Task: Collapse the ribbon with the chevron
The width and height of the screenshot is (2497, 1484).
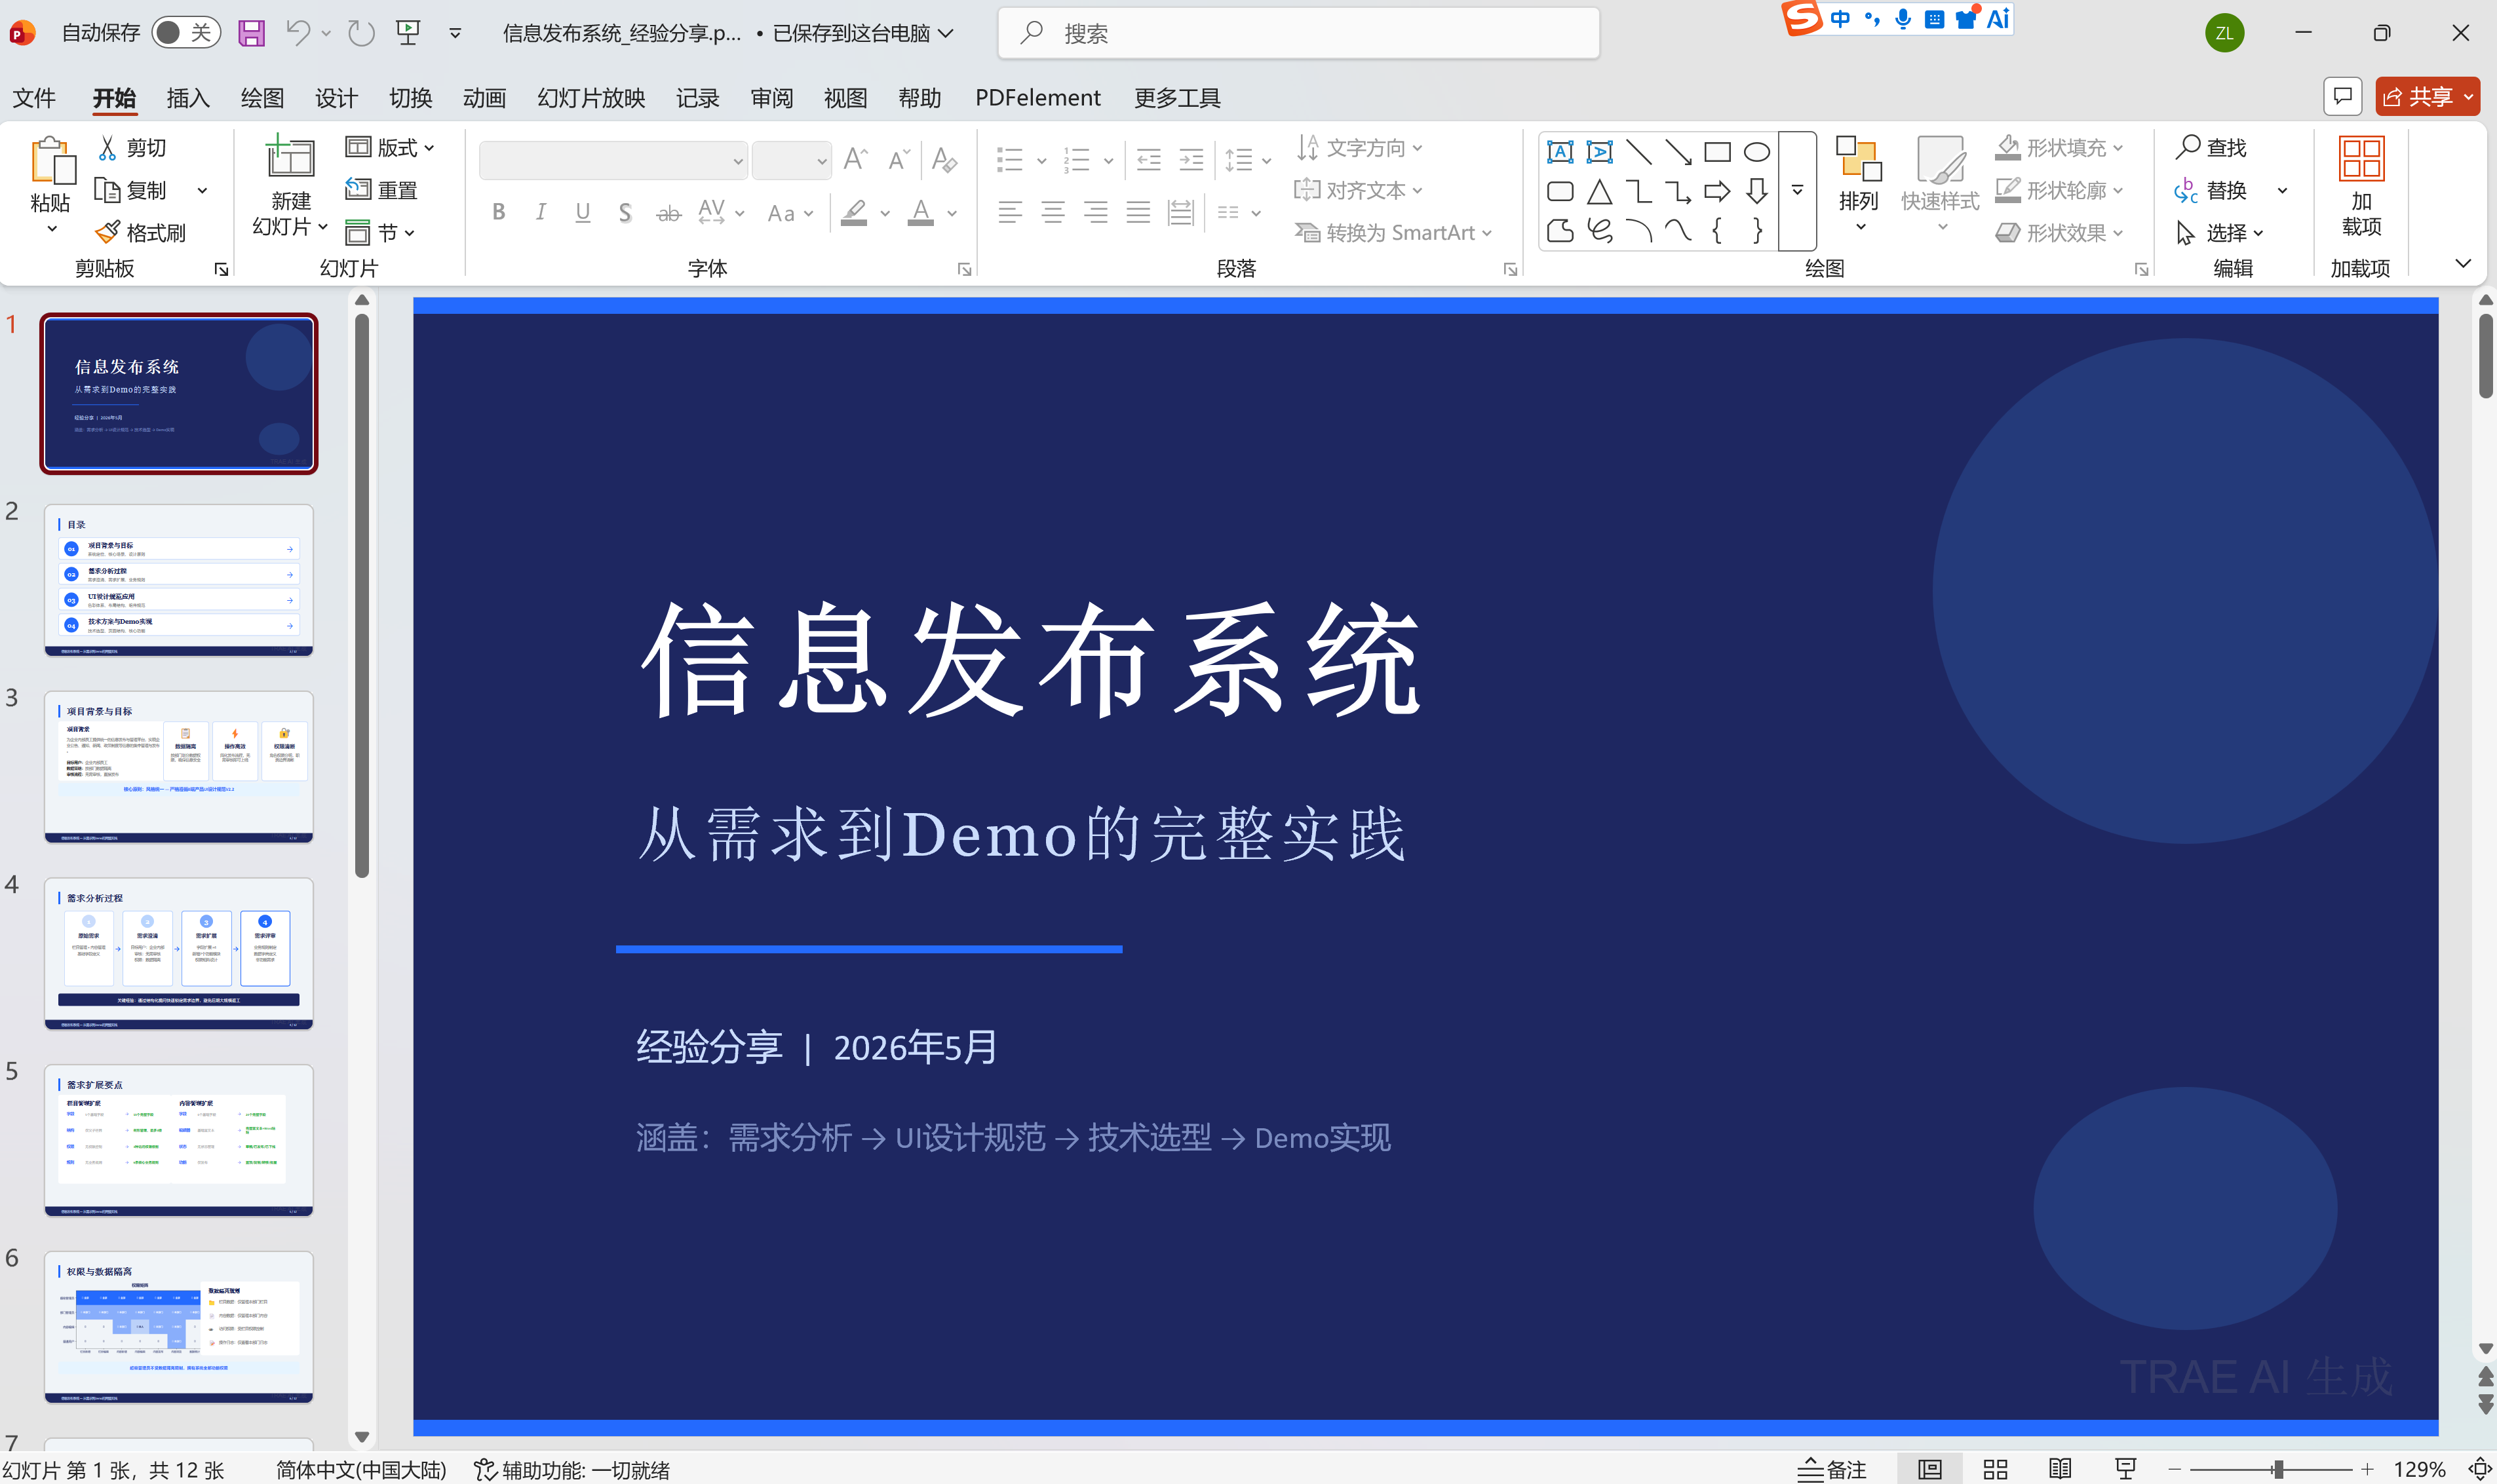Action: (x=2463, y=264)
